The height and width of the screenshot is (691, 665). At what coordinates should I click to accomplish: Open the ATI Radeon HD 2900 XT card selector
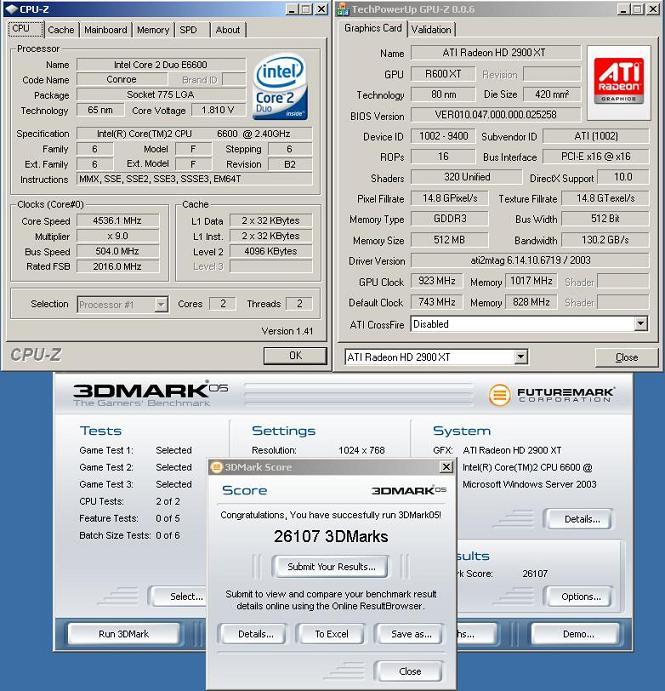[521, 357]
